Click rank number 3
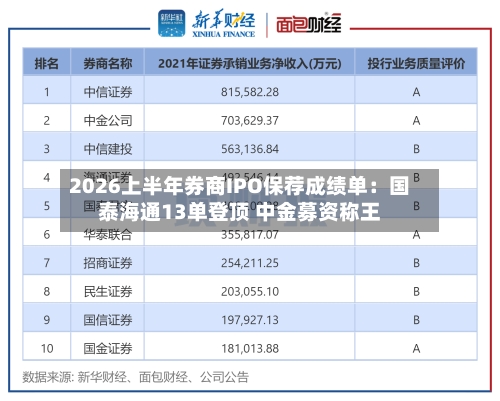Viewport: 500px width, 401px height. (47, 149)
